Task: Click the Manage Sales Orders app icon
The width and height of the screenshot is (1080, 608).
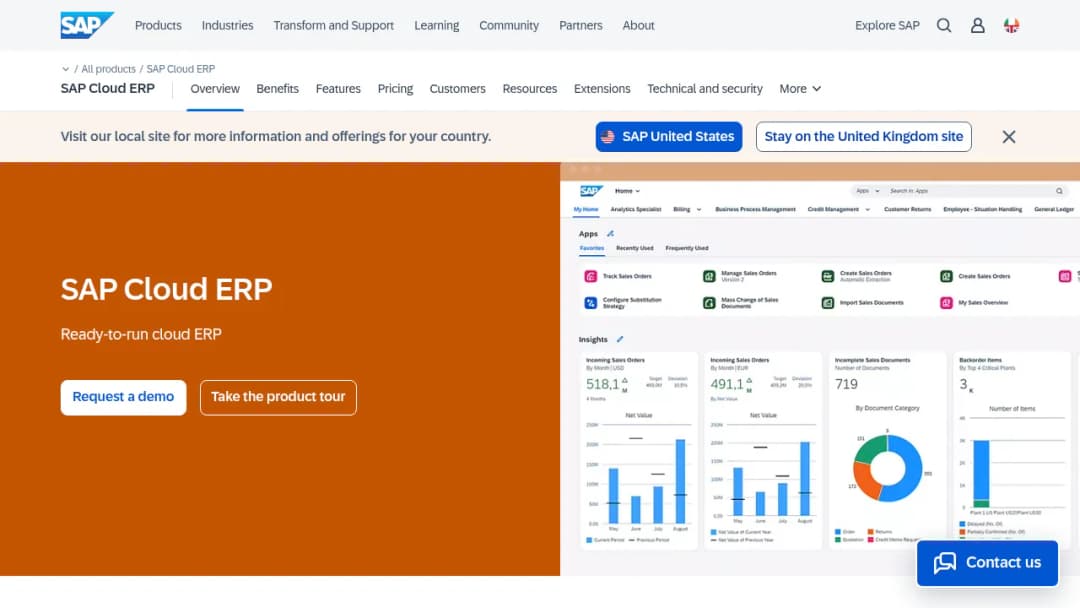Action: pyautogui.click(x=709, y=276)
